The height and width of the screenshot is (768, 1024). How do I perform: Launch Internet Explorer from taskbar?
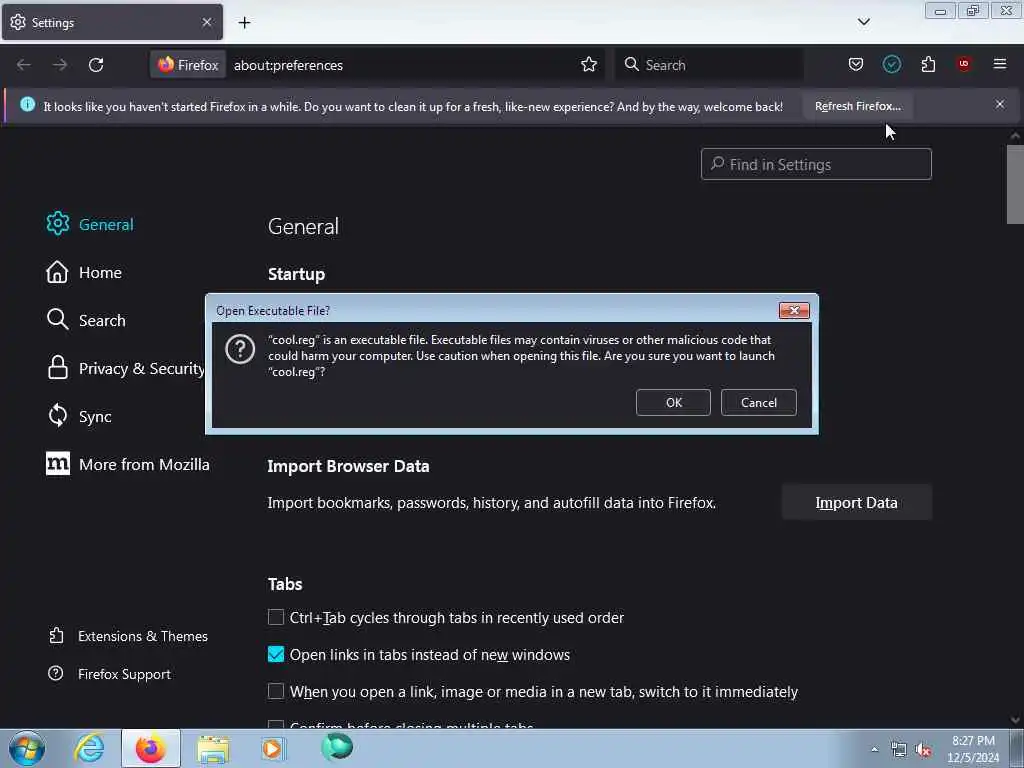point(89,748)
